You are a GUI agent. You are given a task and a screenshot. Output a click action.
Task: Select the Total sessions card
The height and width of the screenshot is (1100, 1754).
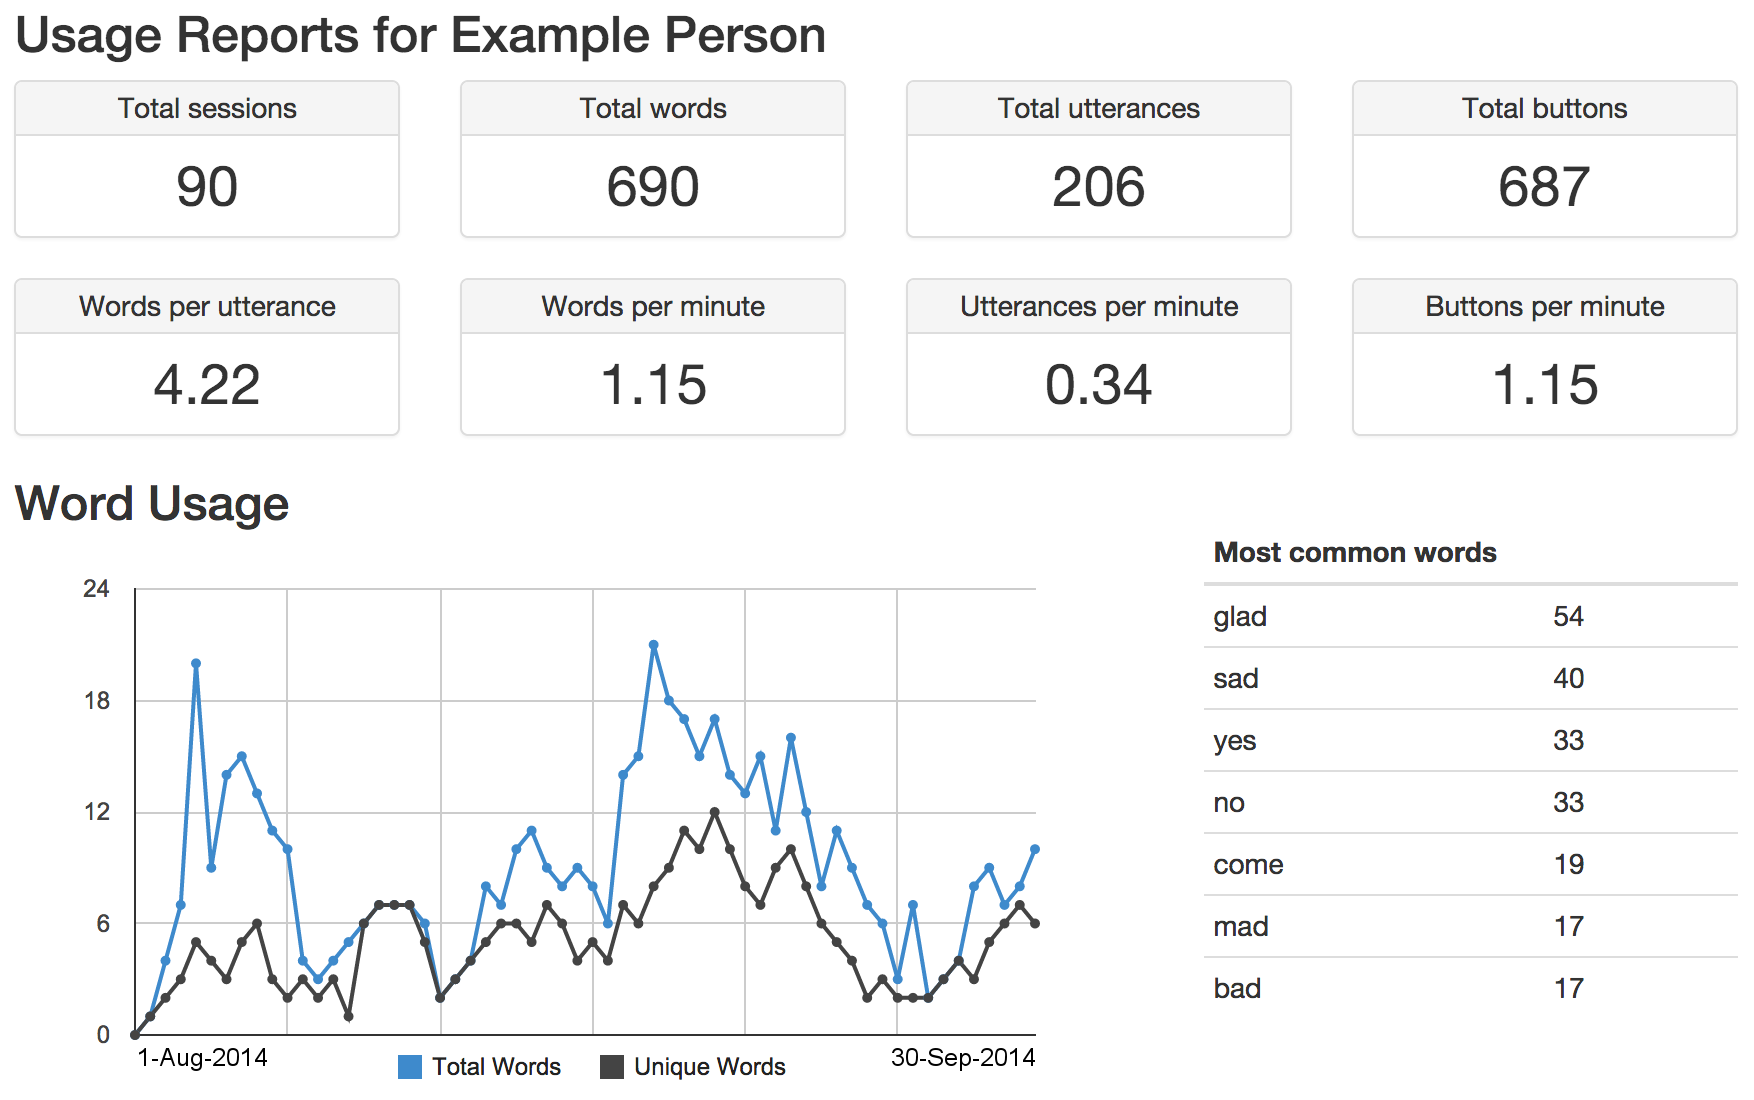point(207,160)
